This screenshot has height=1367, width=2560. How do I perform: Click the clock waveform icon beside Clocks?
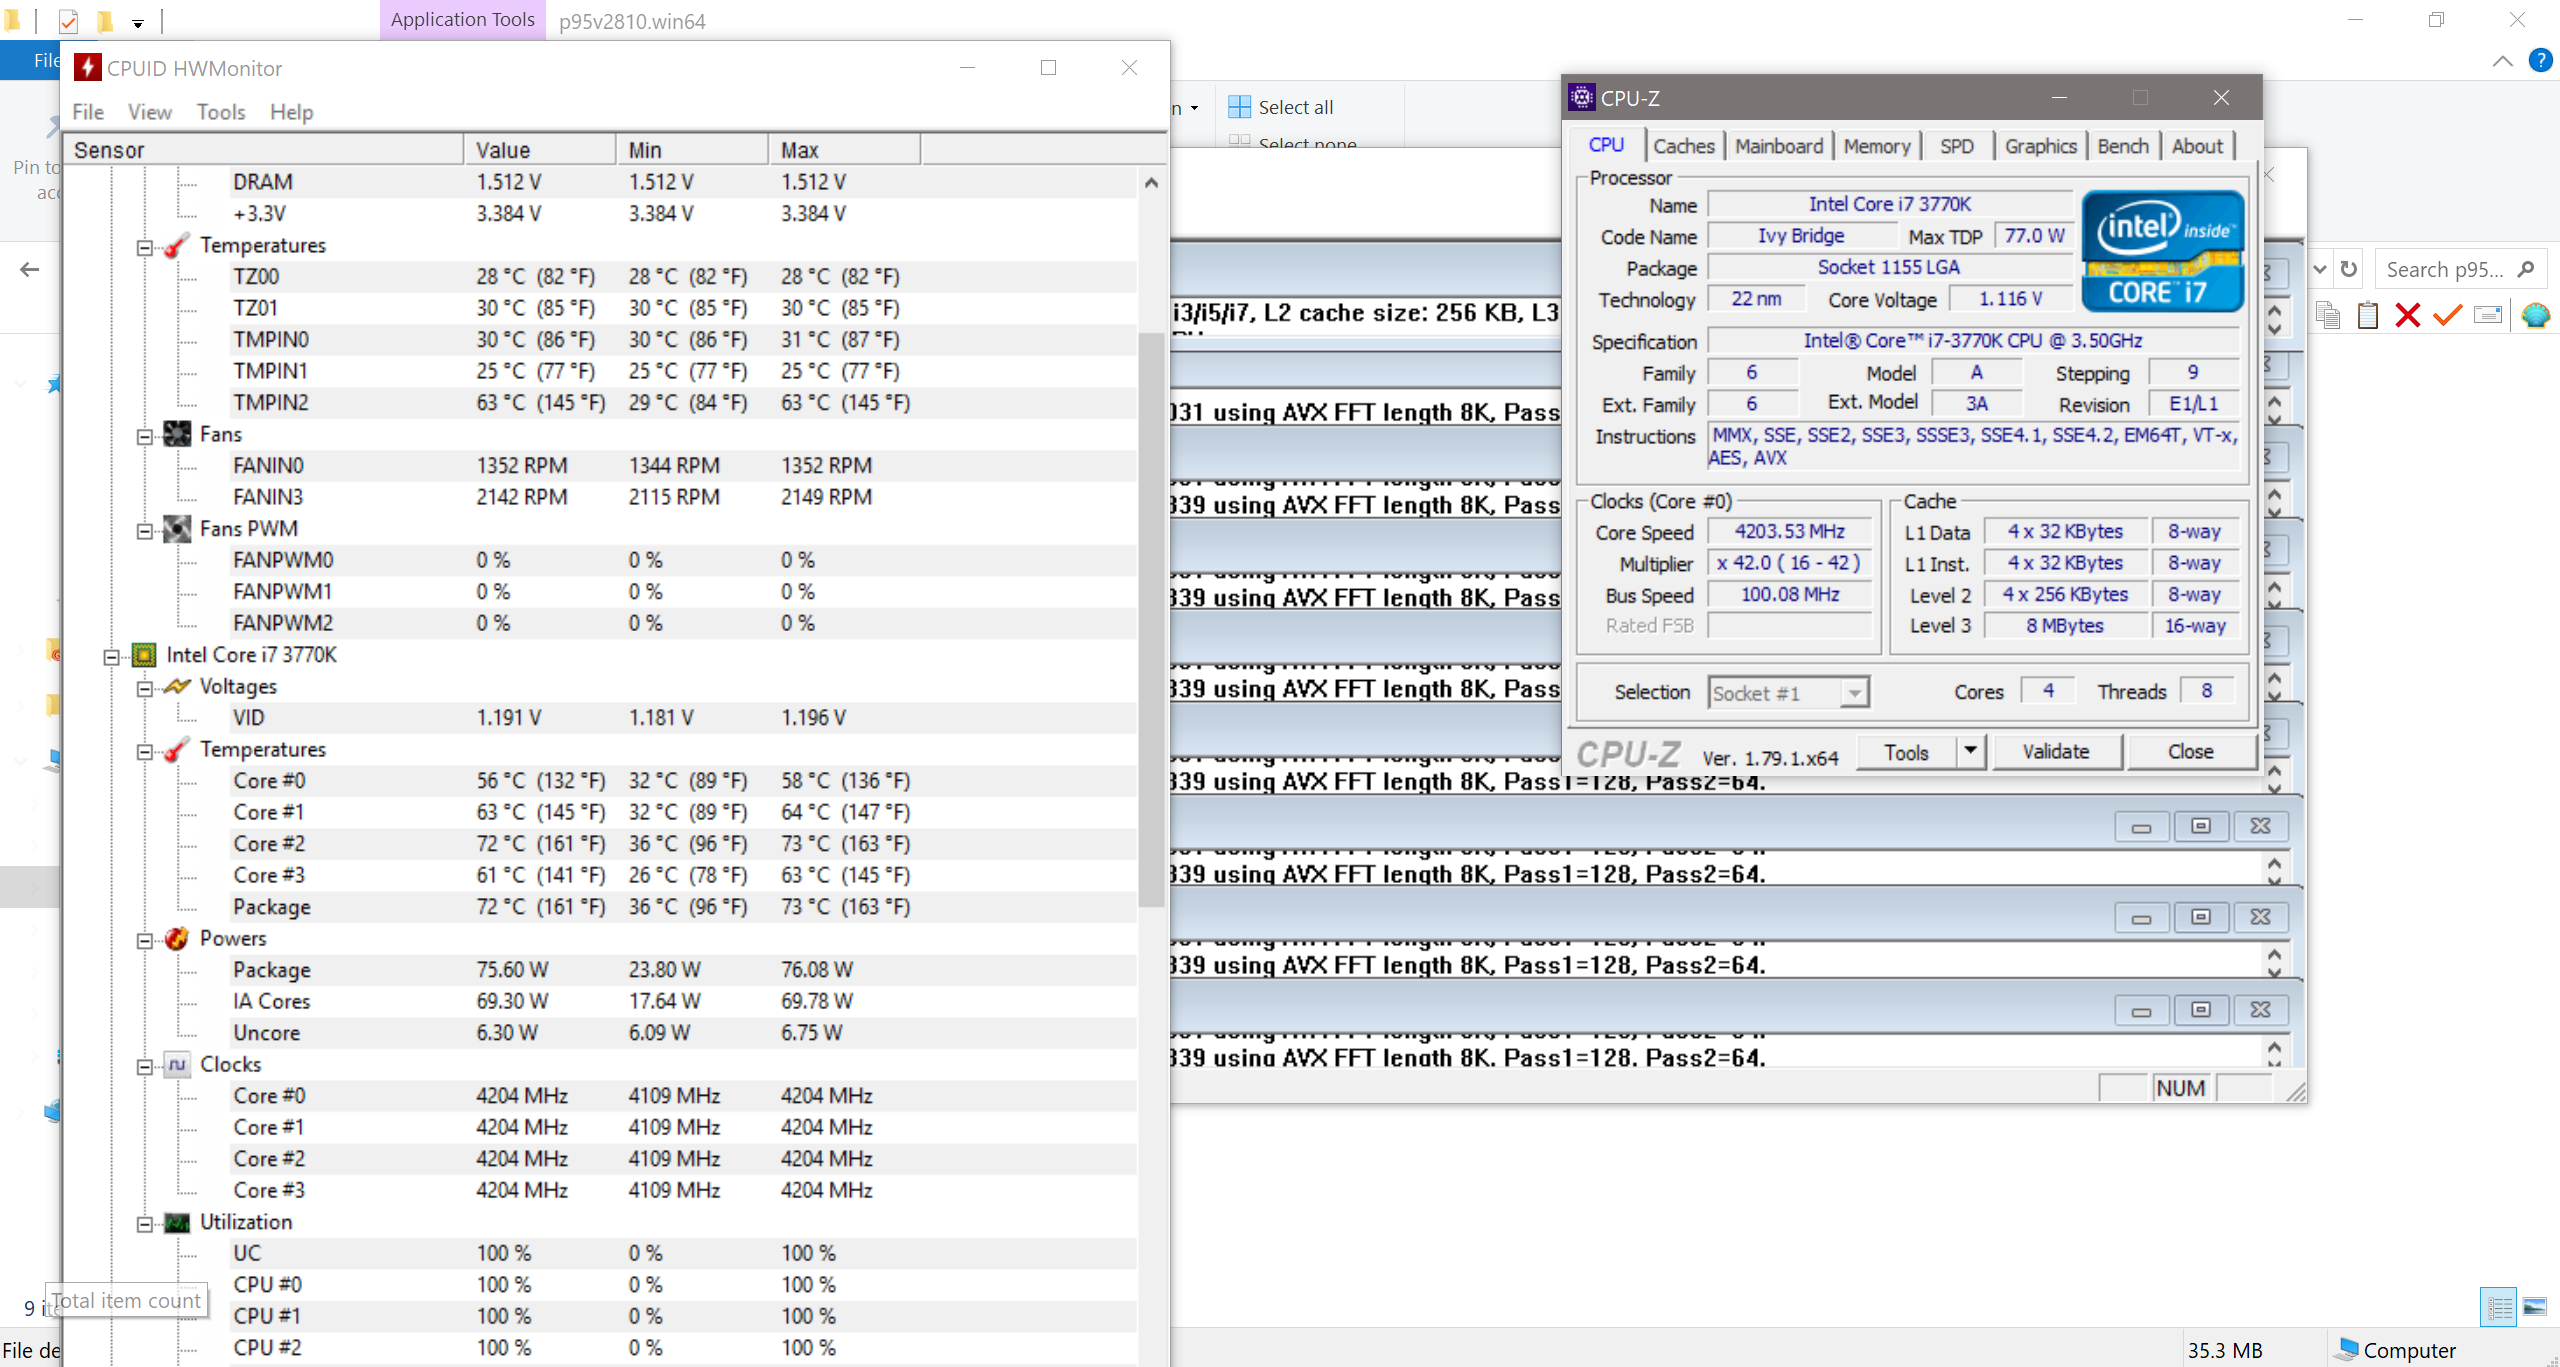pos(177,1064)
